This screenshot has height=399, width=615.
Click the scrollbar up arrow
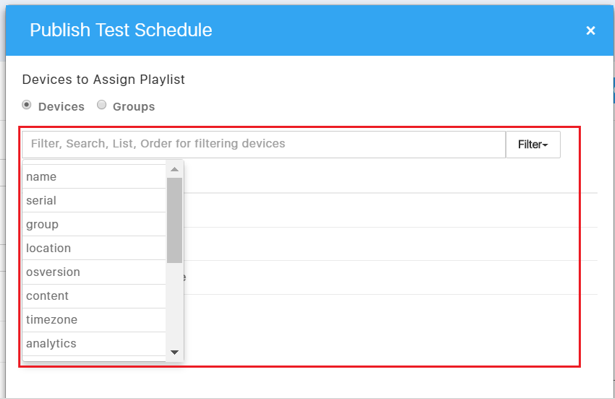(x=175, y=169)
